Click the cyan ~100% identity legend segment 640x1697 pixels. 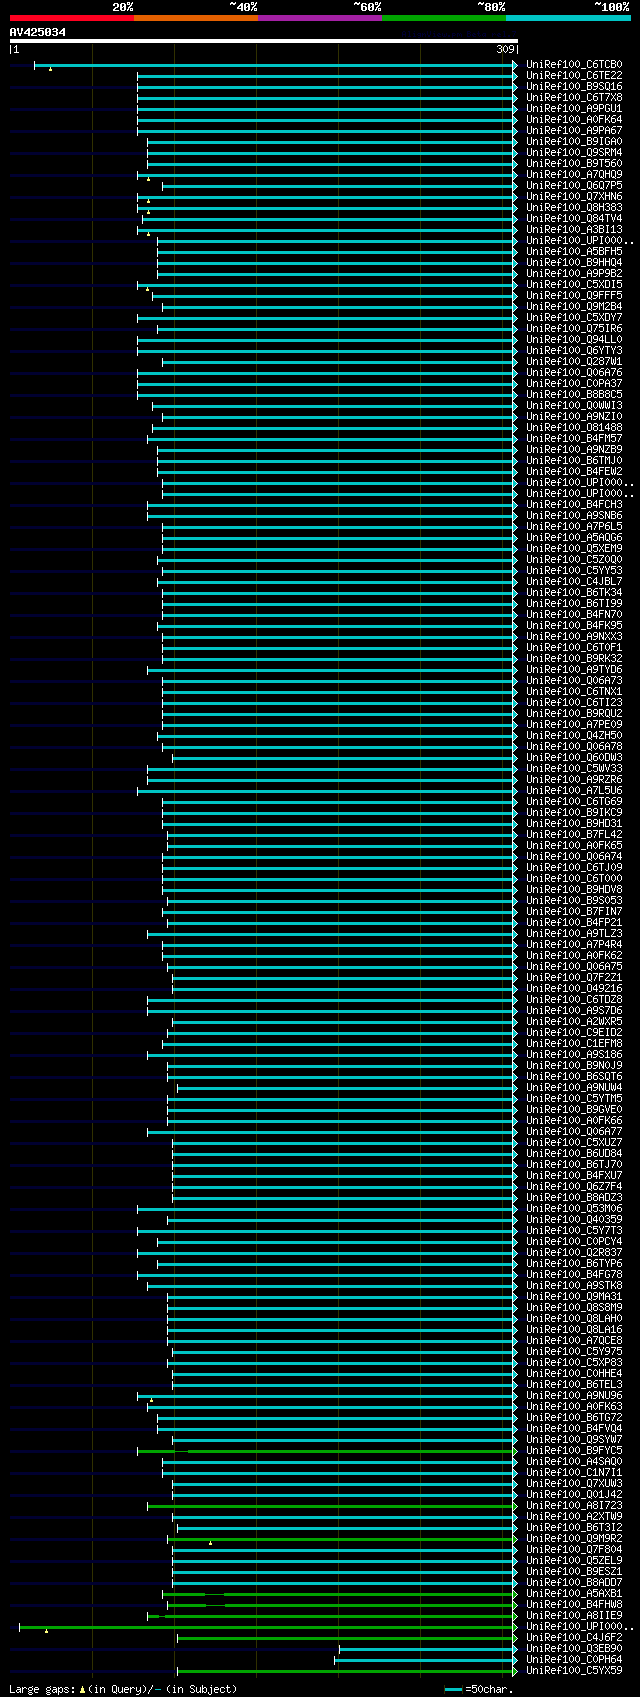[x=568, y=18]
